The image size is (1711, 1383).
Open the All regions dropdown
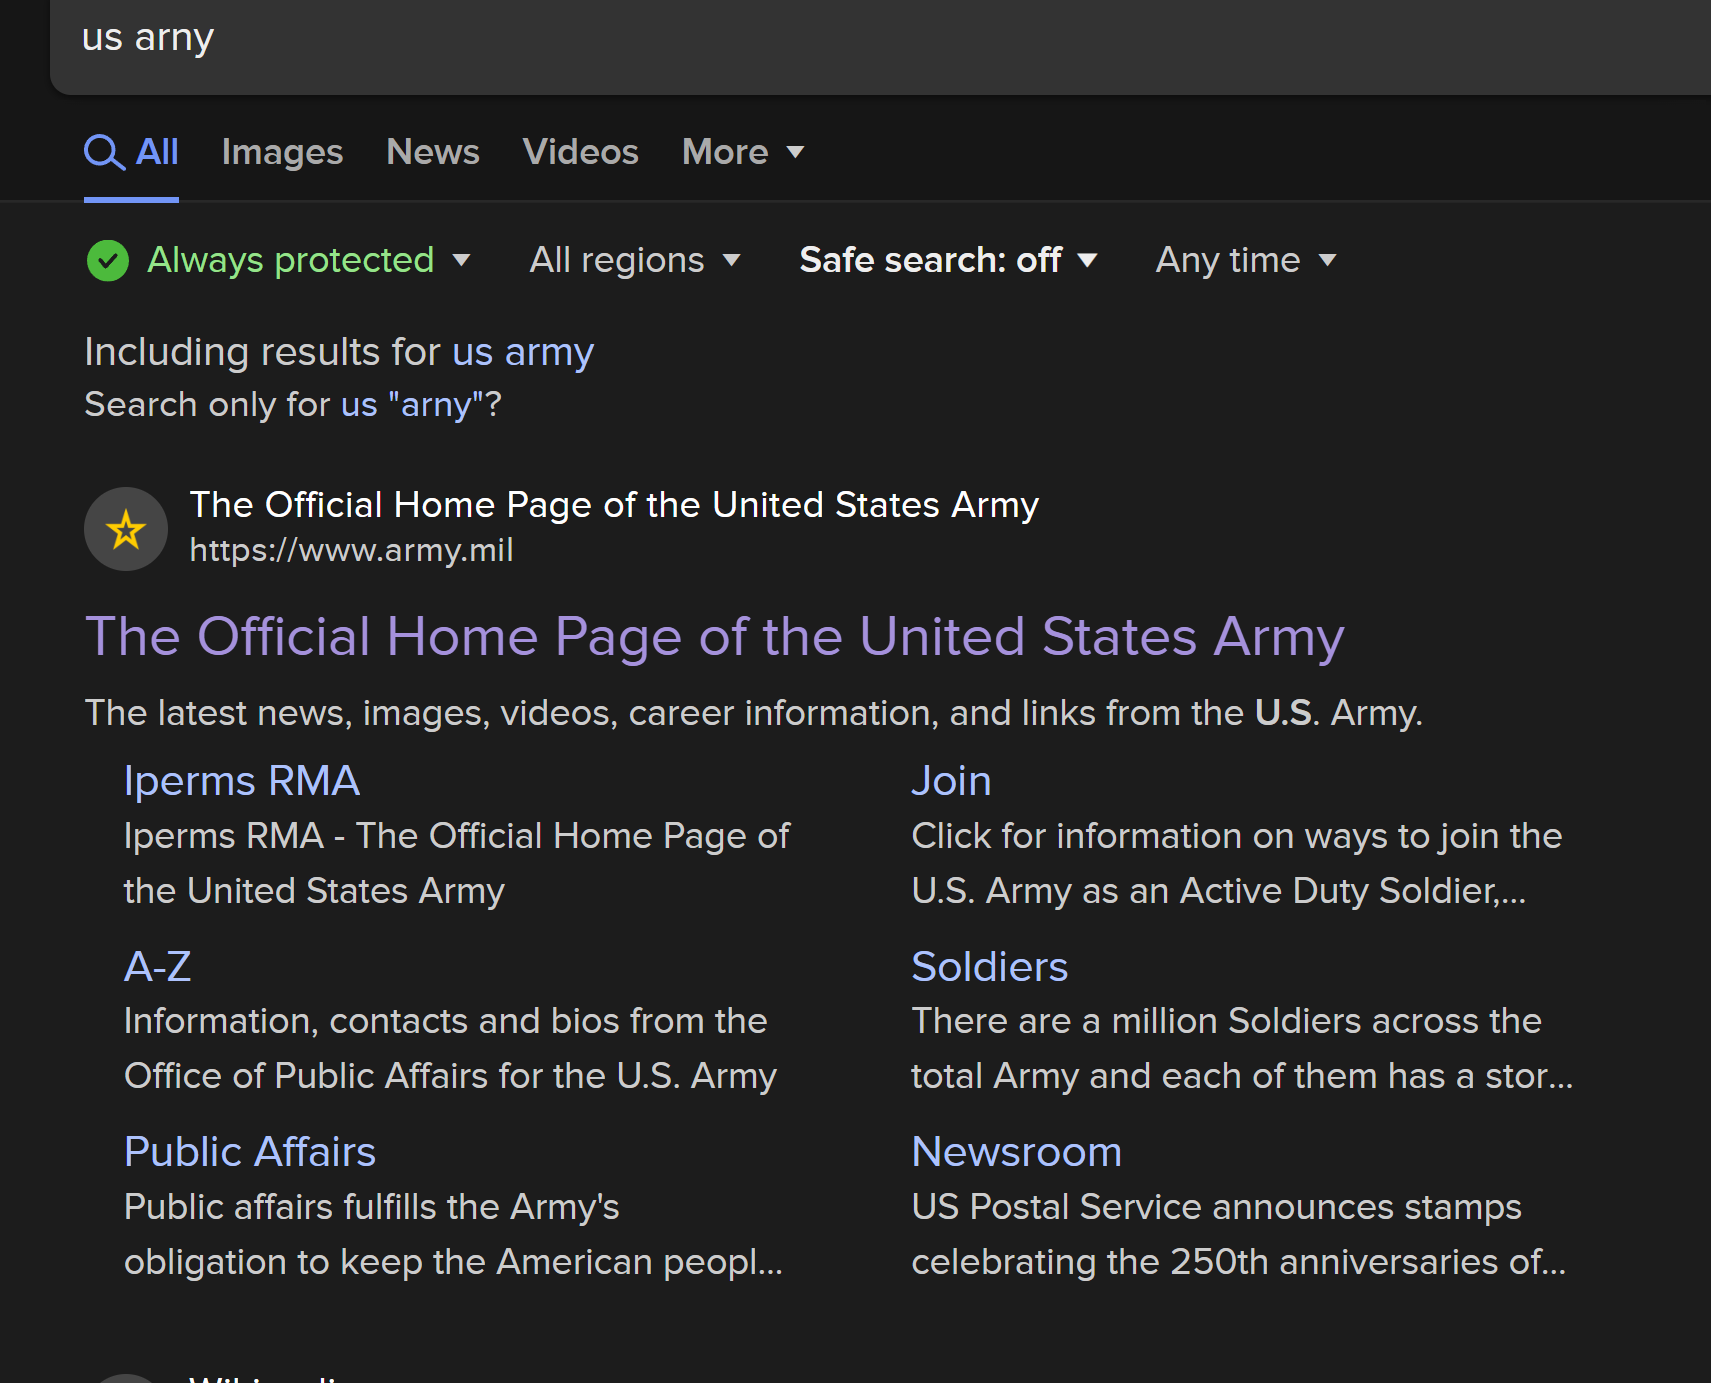coord(635,260)
